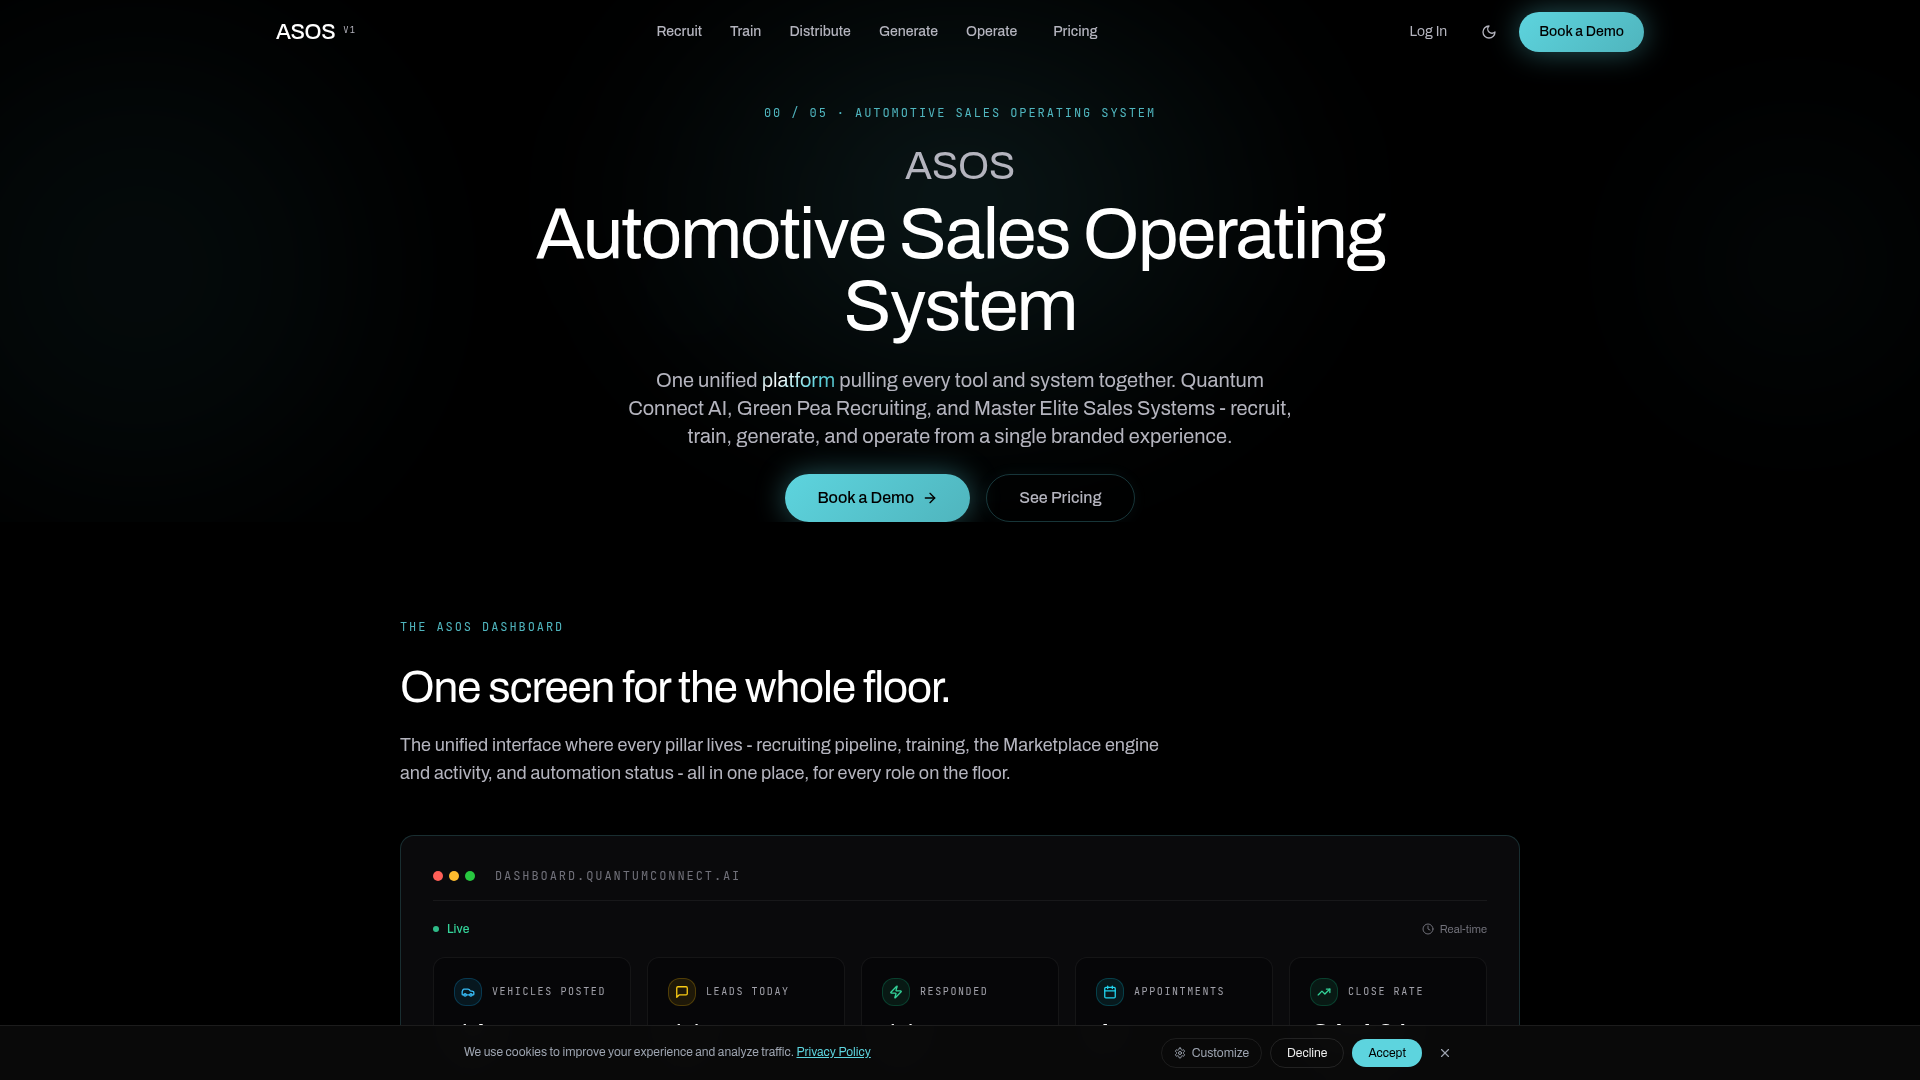Click the See Pricing button
1920x1080 pixels.
coord(1060,498)
